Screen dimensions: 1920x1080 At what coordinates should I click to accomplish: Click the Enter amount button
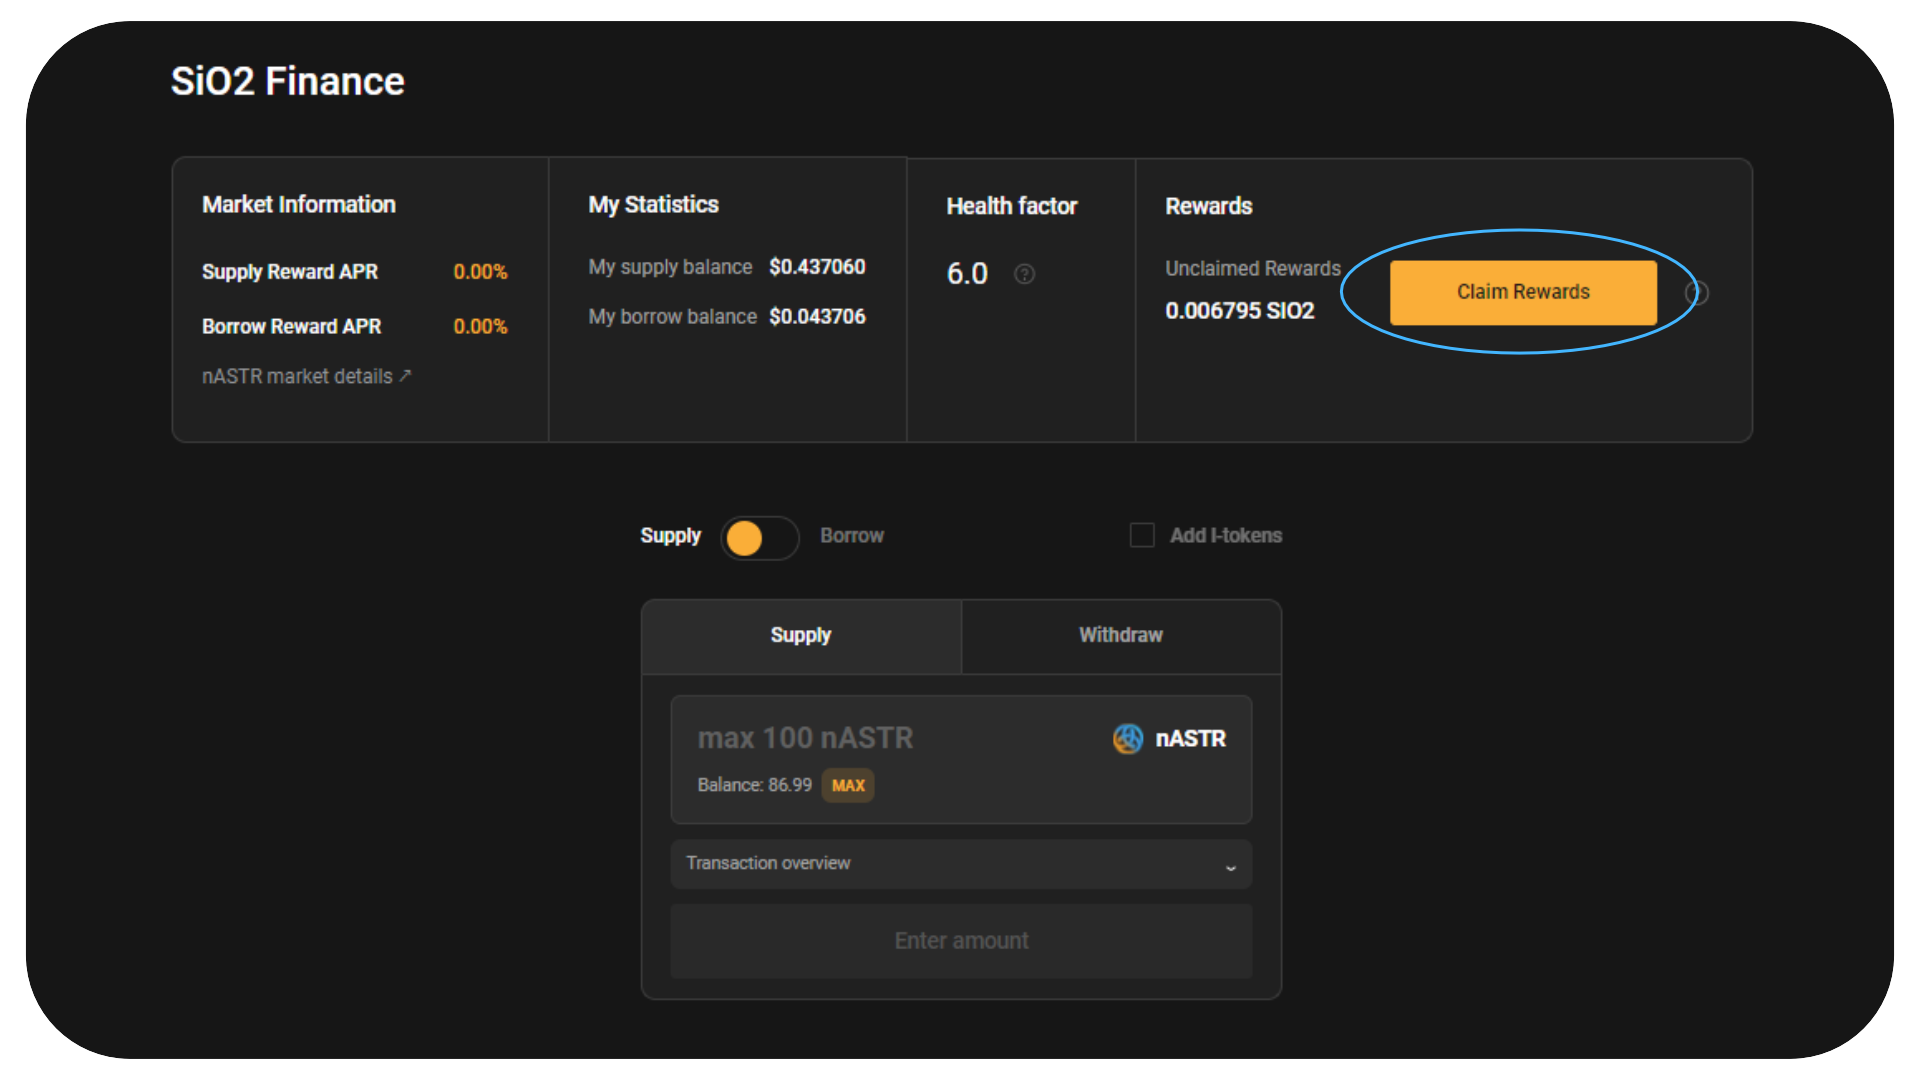[x=960, y=941]
